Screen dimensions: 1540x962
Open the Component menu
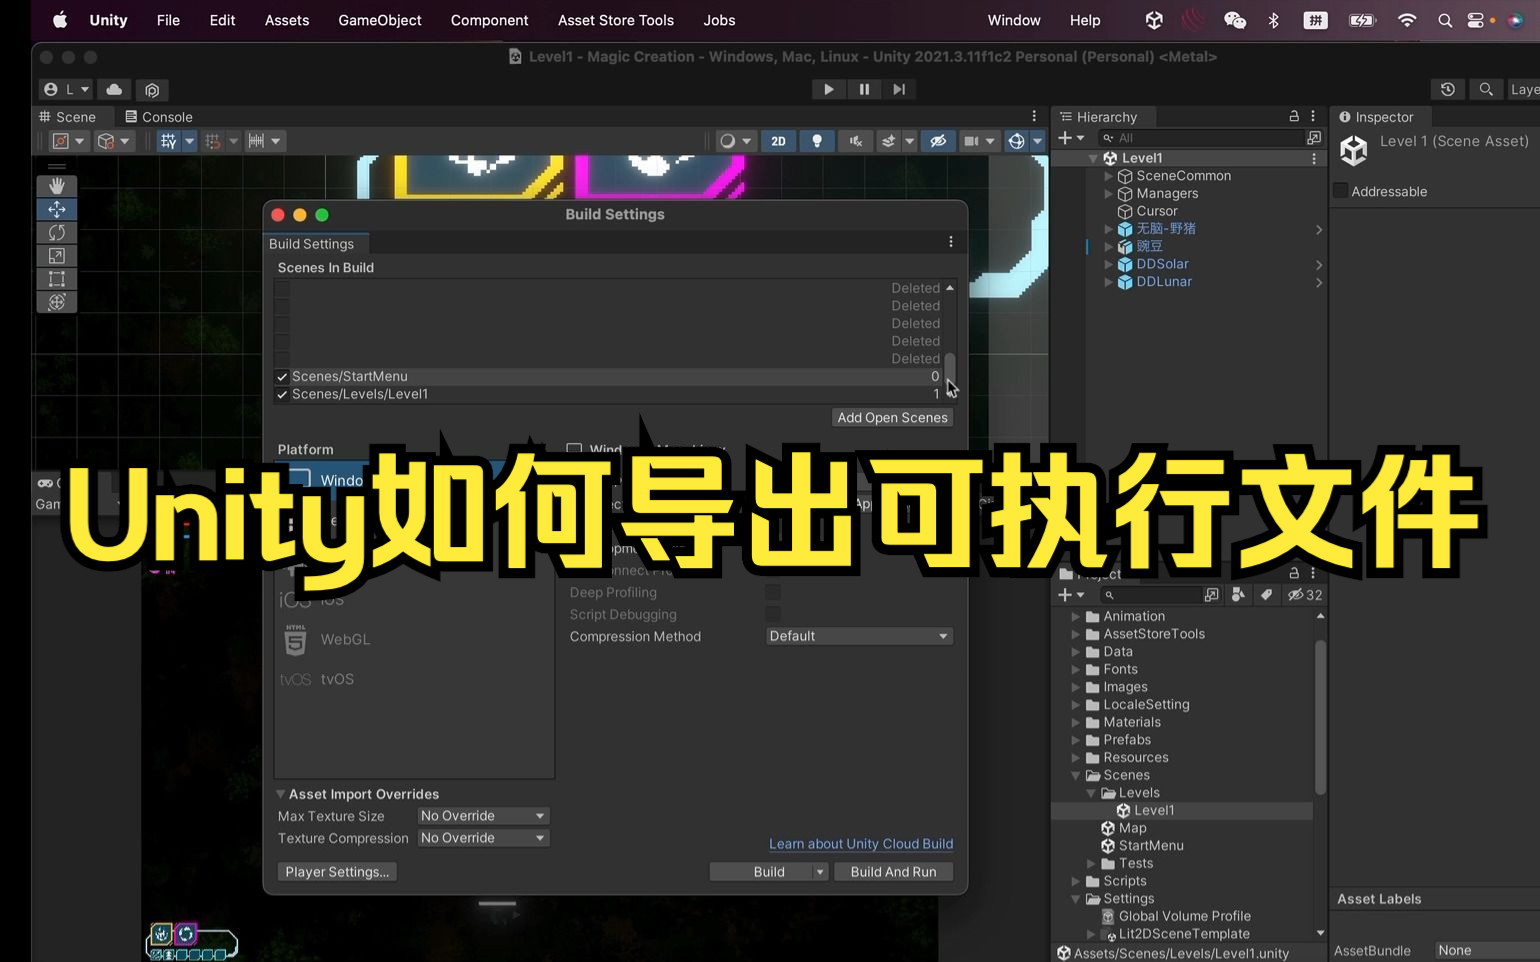tap(490, 20)
